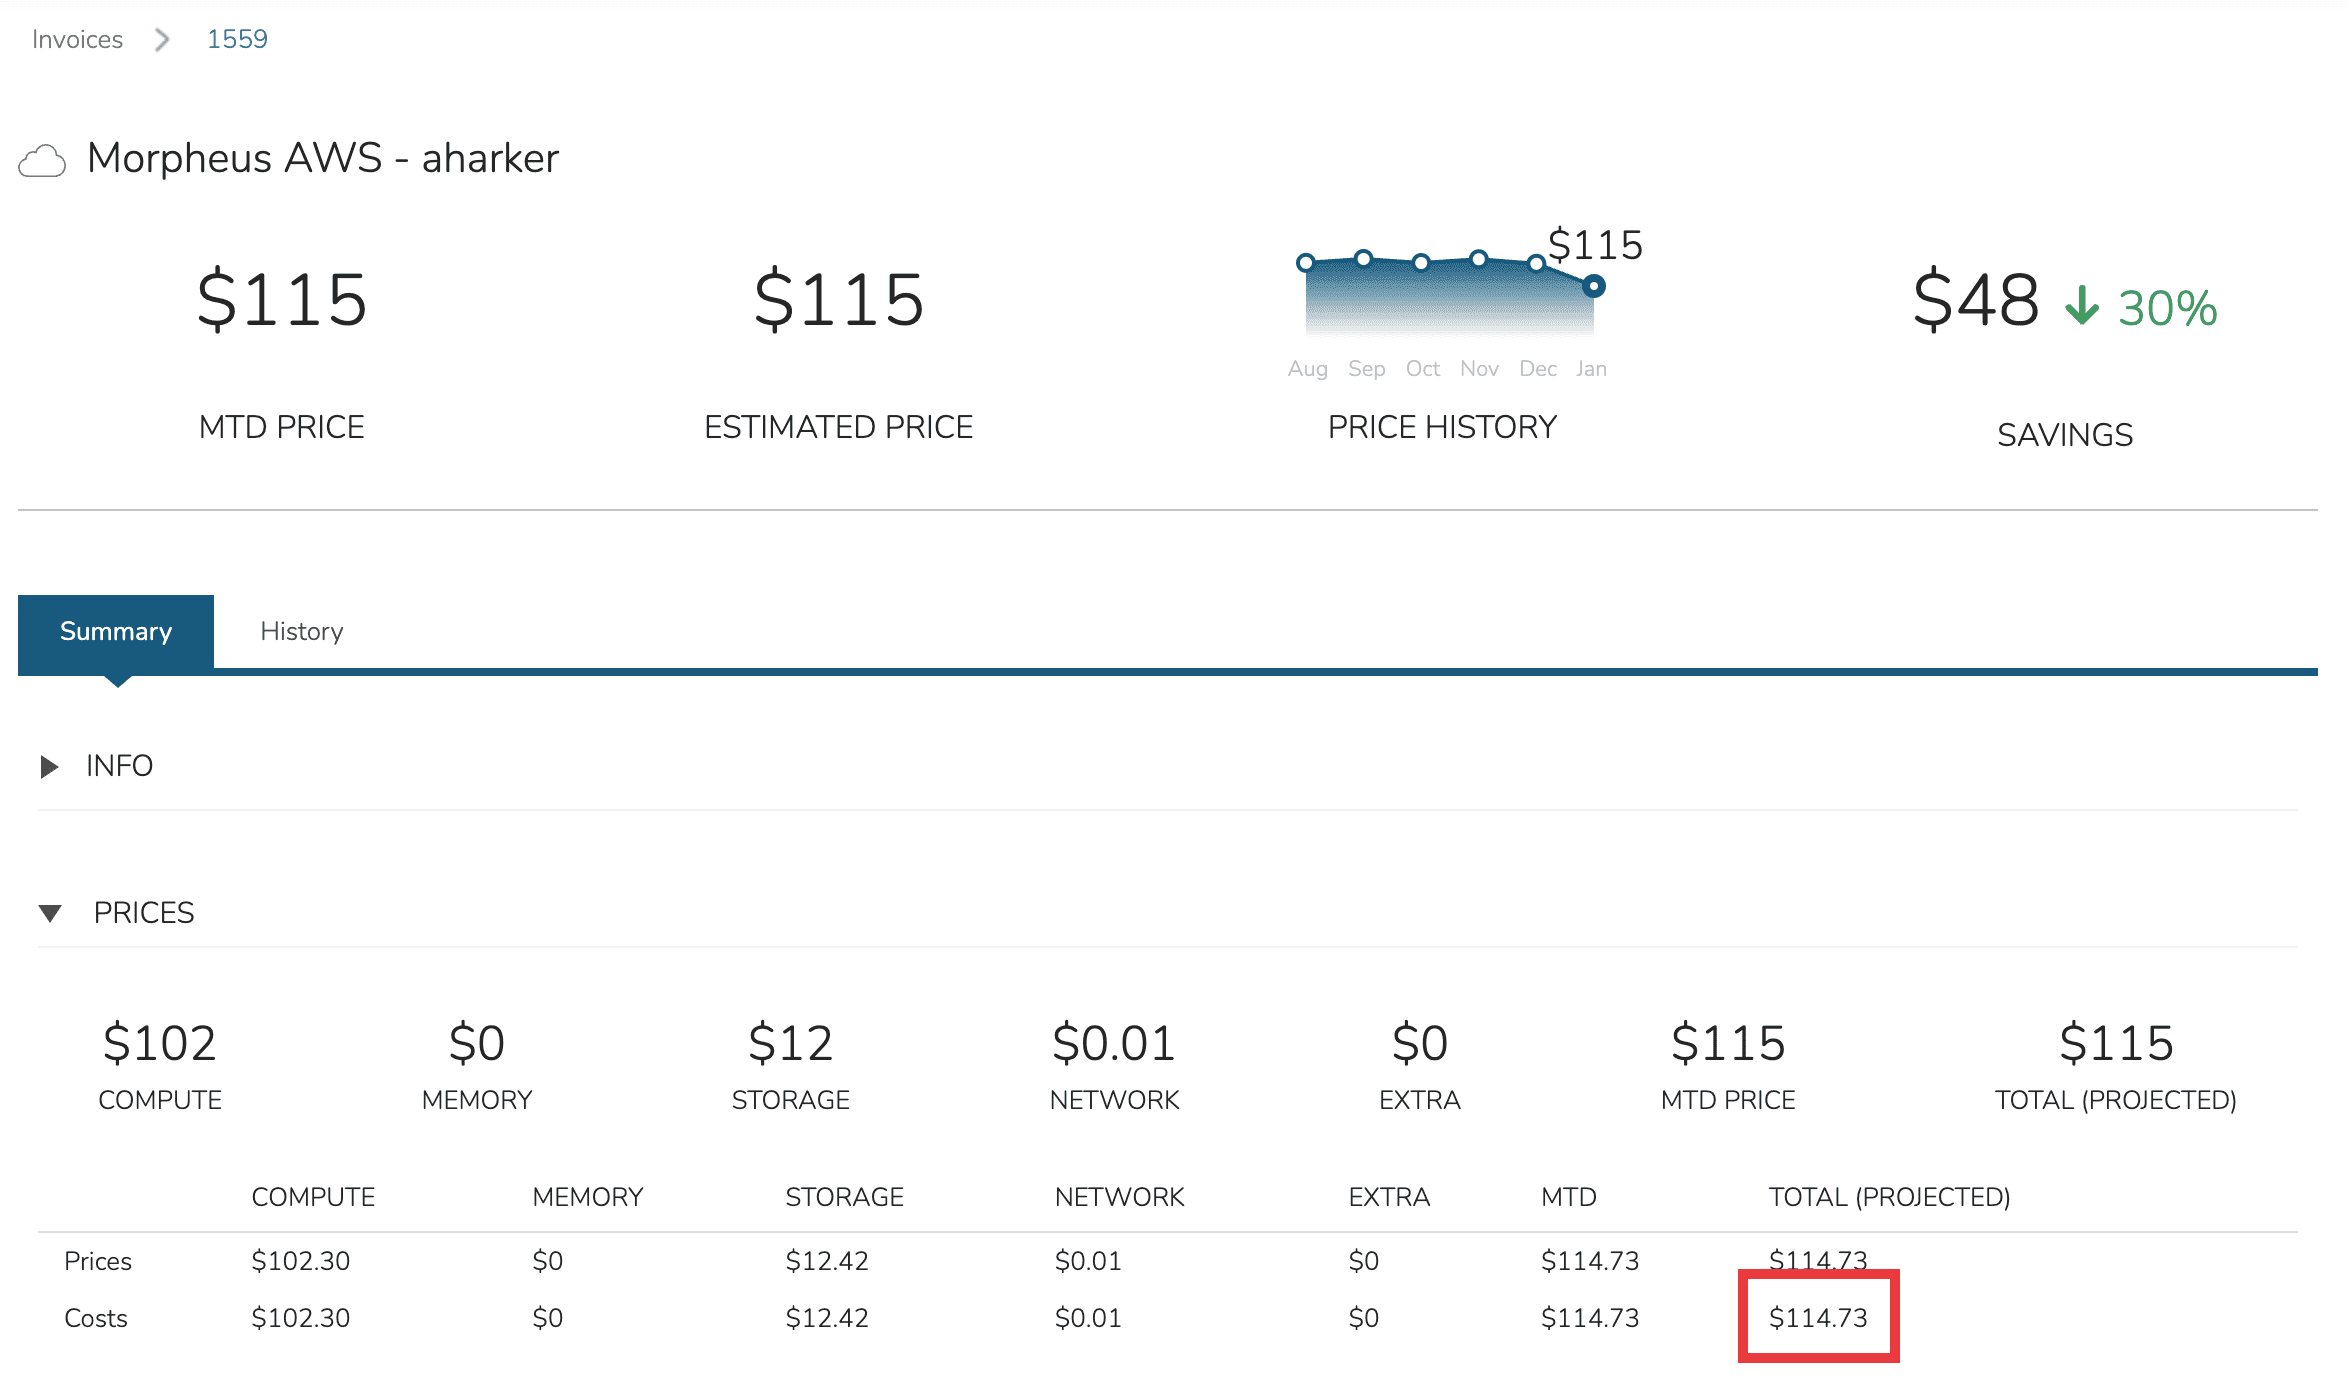The width and height of the screenshot is (2348, 1384).
Task: Select the Dec data point on price history
Action: pos(1537,263)
